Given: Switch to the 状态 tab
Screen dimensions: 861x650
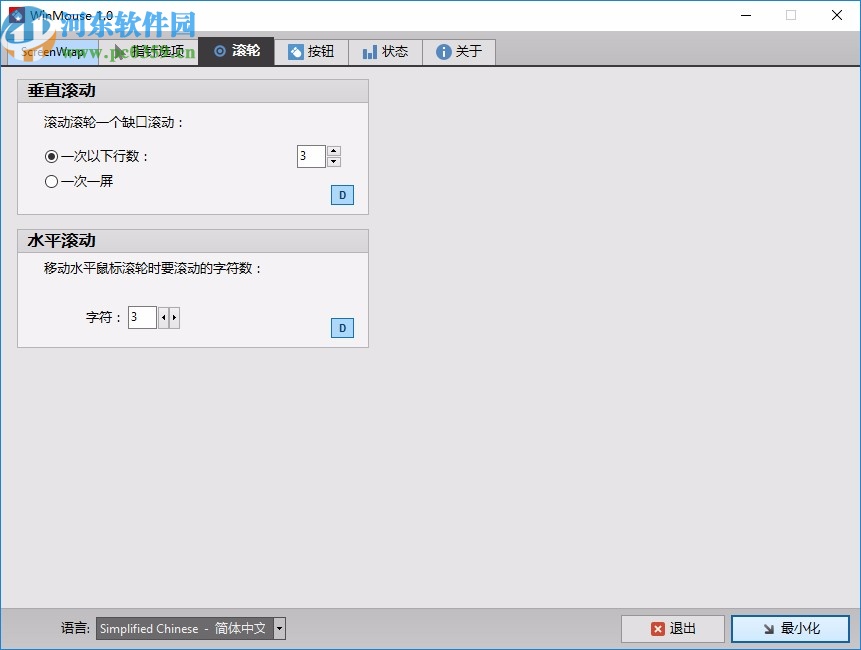Looking at the screenshot, I should tap(385, 52).
